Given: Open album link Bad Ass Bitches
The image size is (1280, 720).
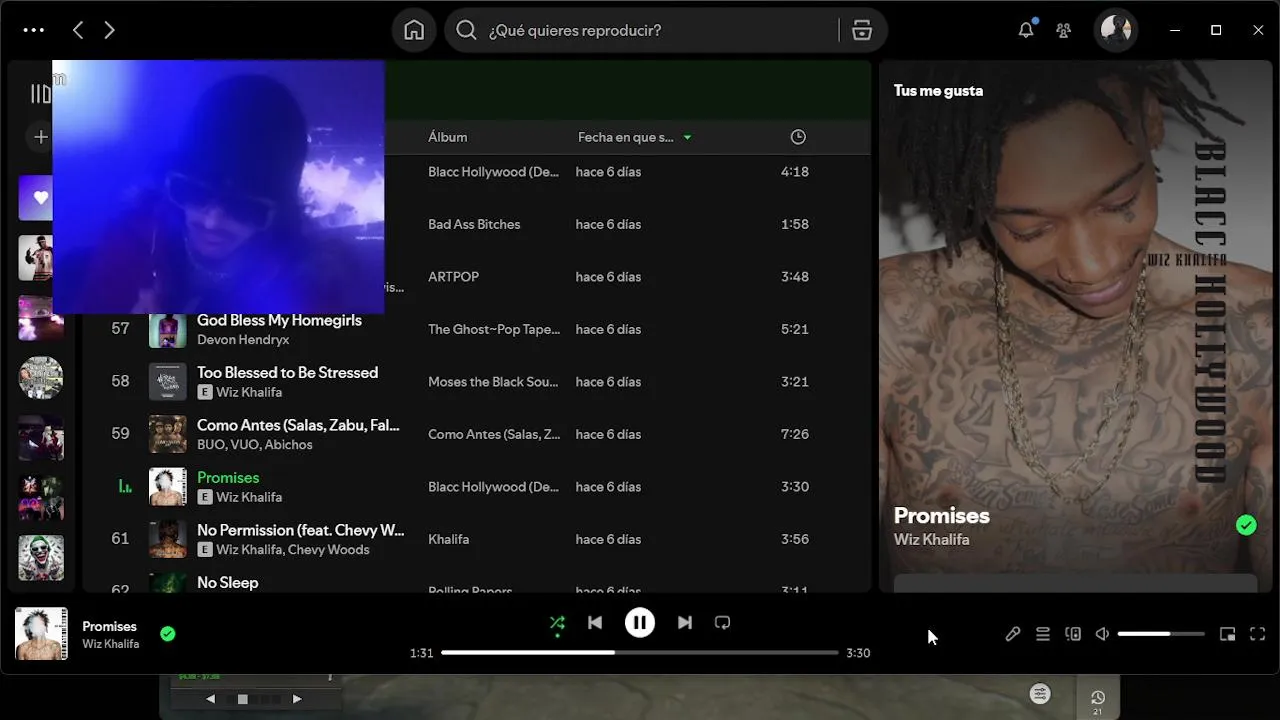Looking at the screenshot, I should point(474,224).
